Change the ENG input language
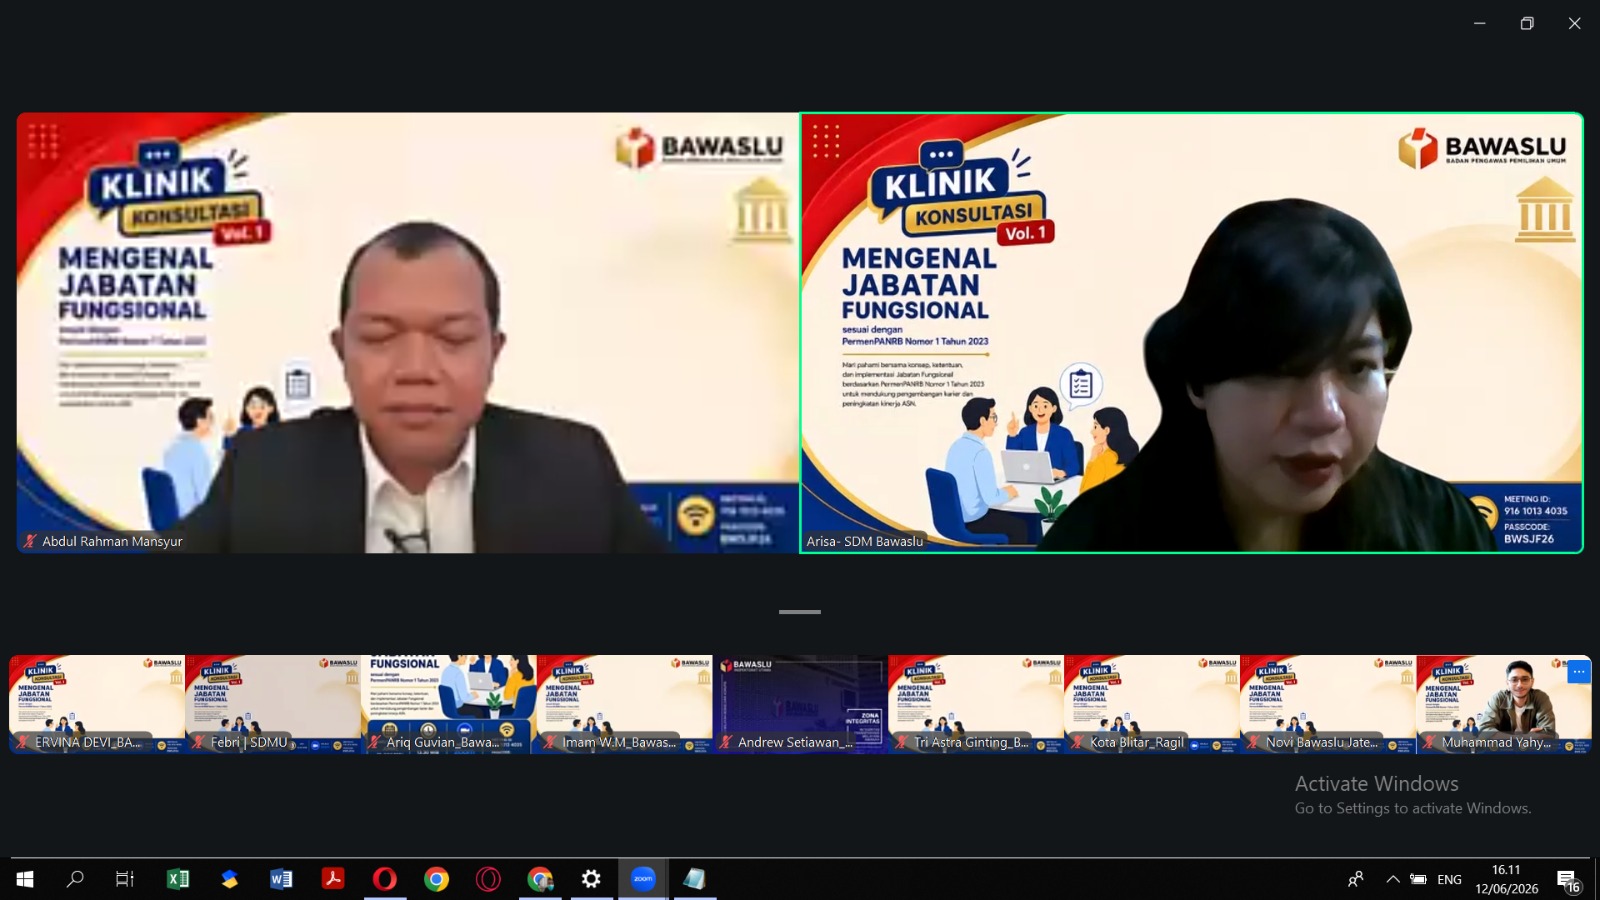The height and width of the screenshot is (900, 1600). tap(1449, 879)
